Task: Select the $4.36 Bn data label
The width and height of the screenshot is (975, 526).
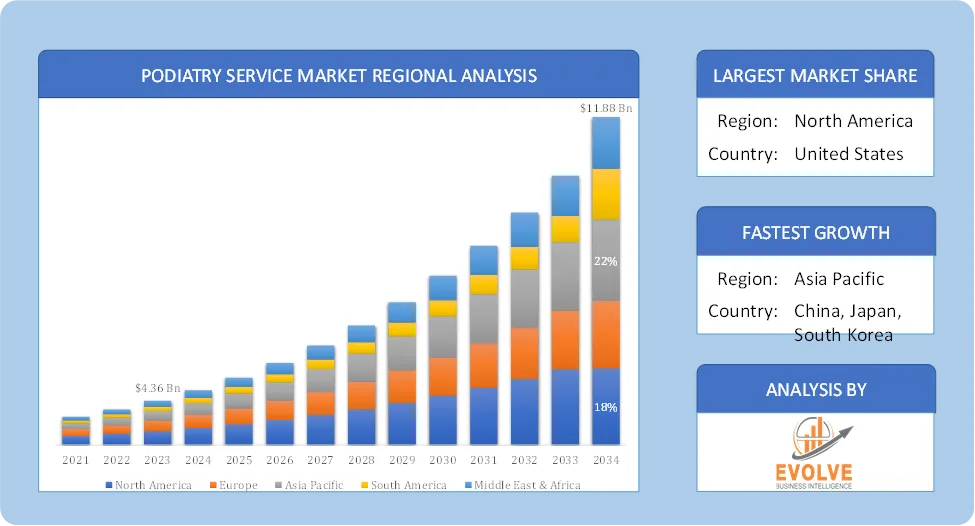Action: [157, 389]
